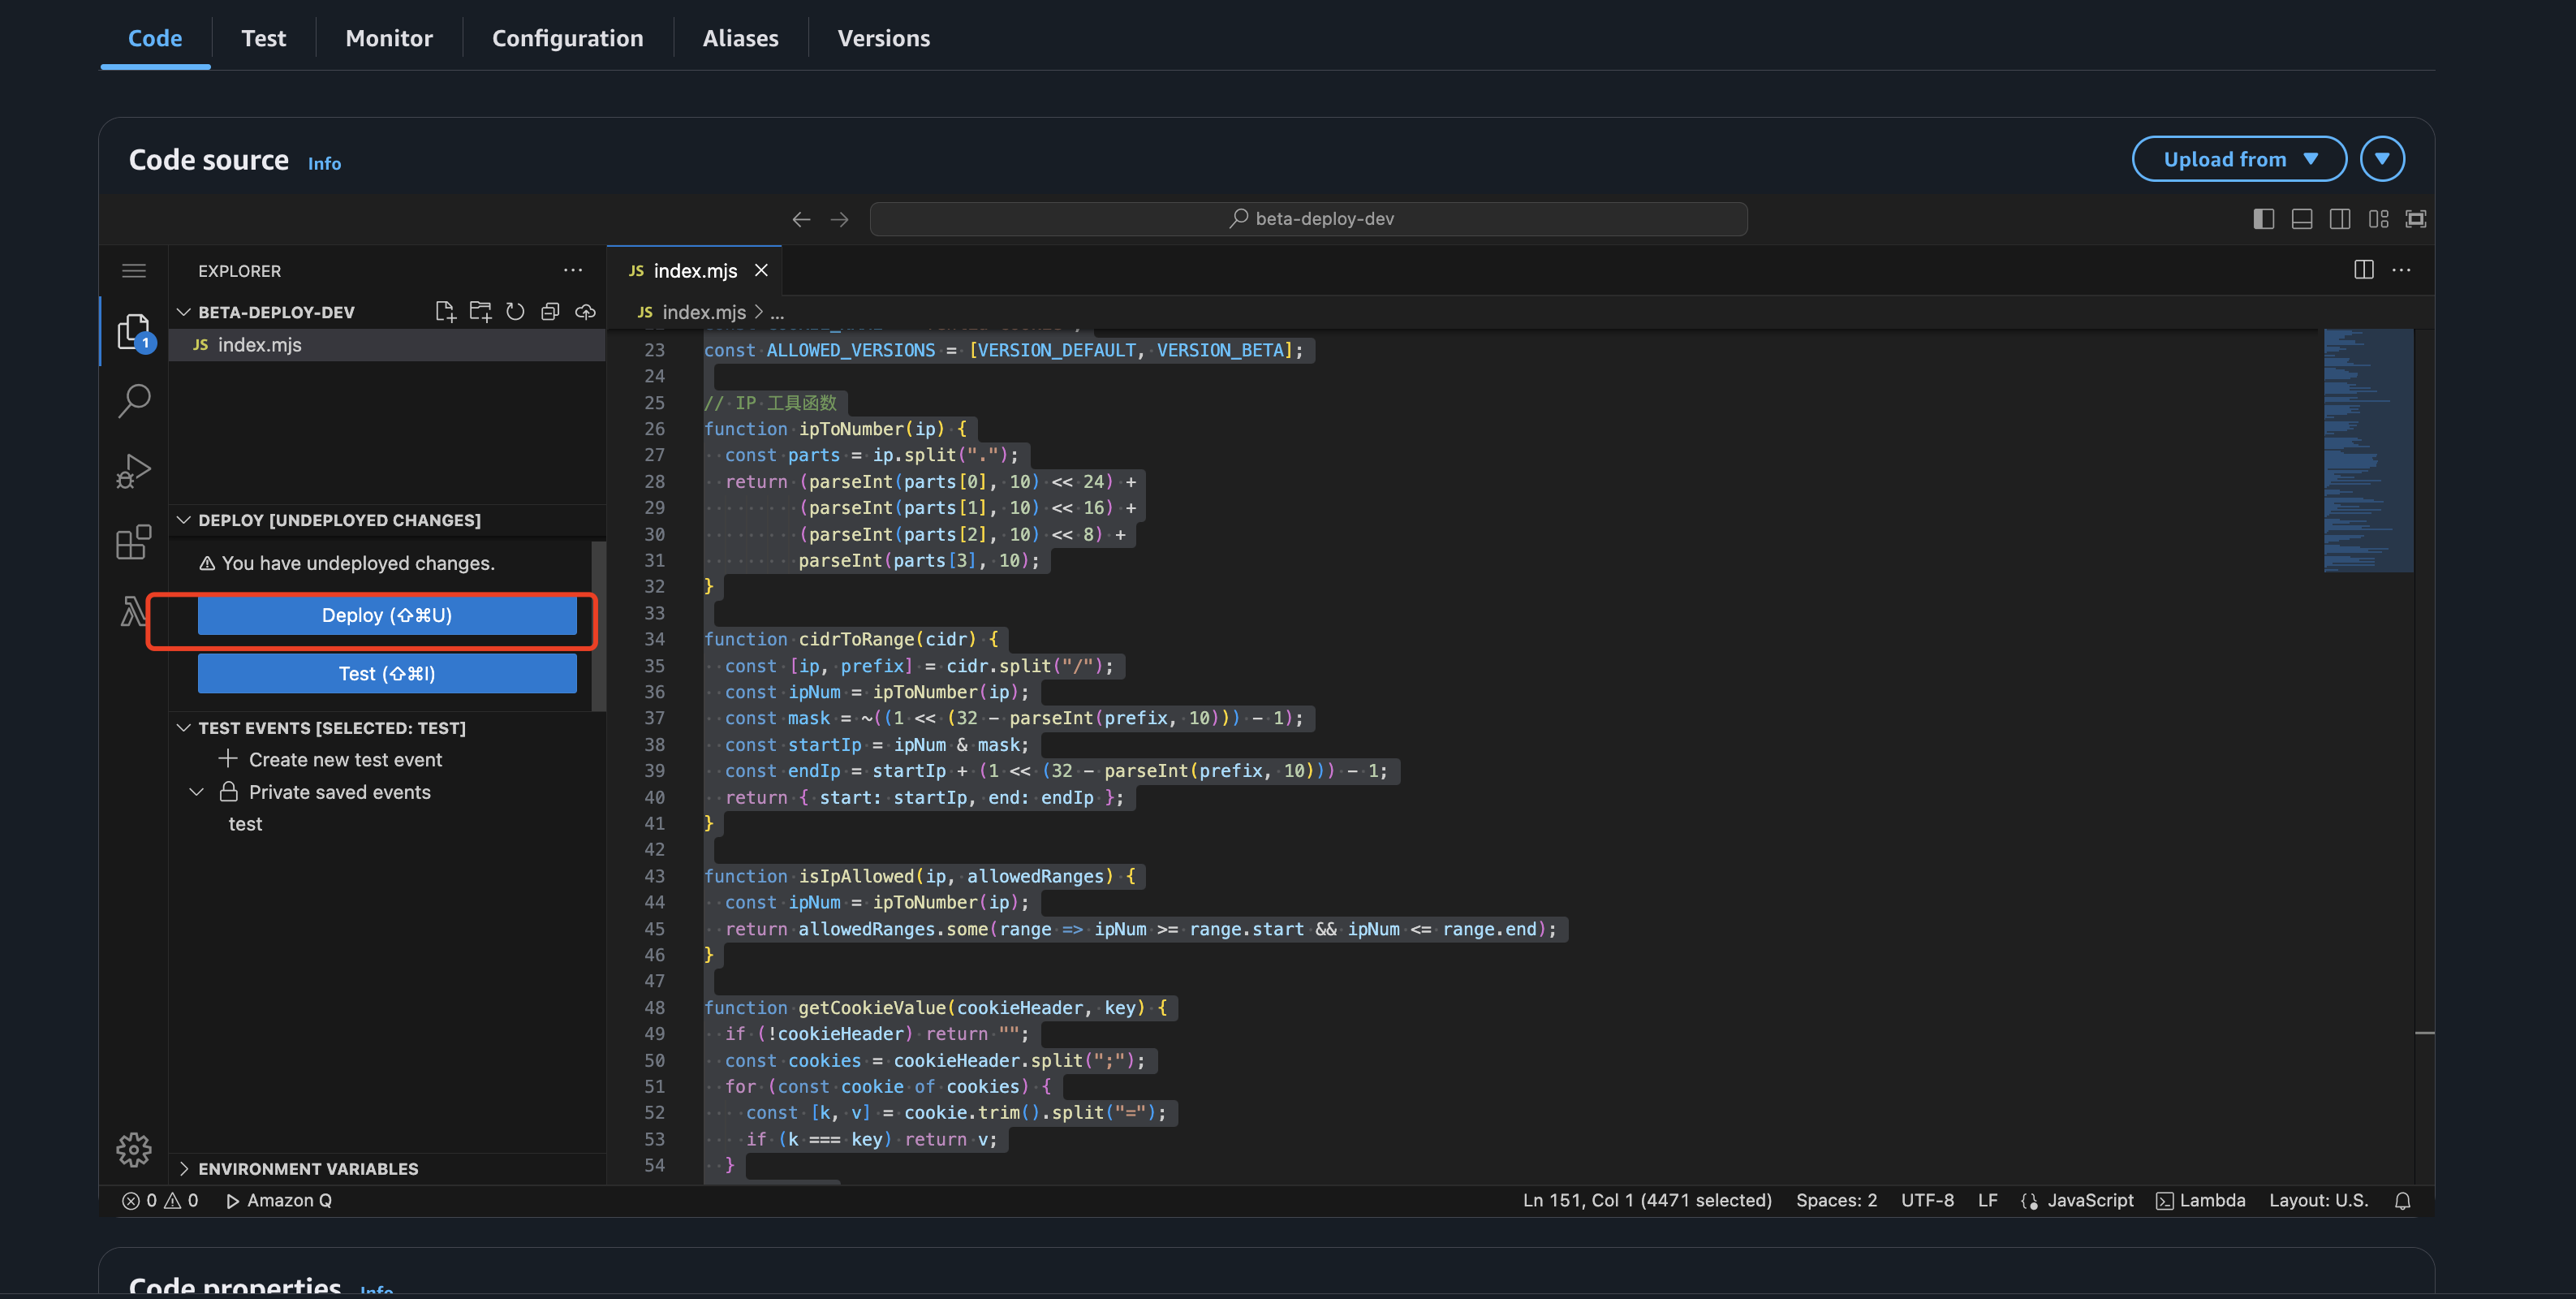Click the beta-deploy-dev search field

click(1308, 219)
